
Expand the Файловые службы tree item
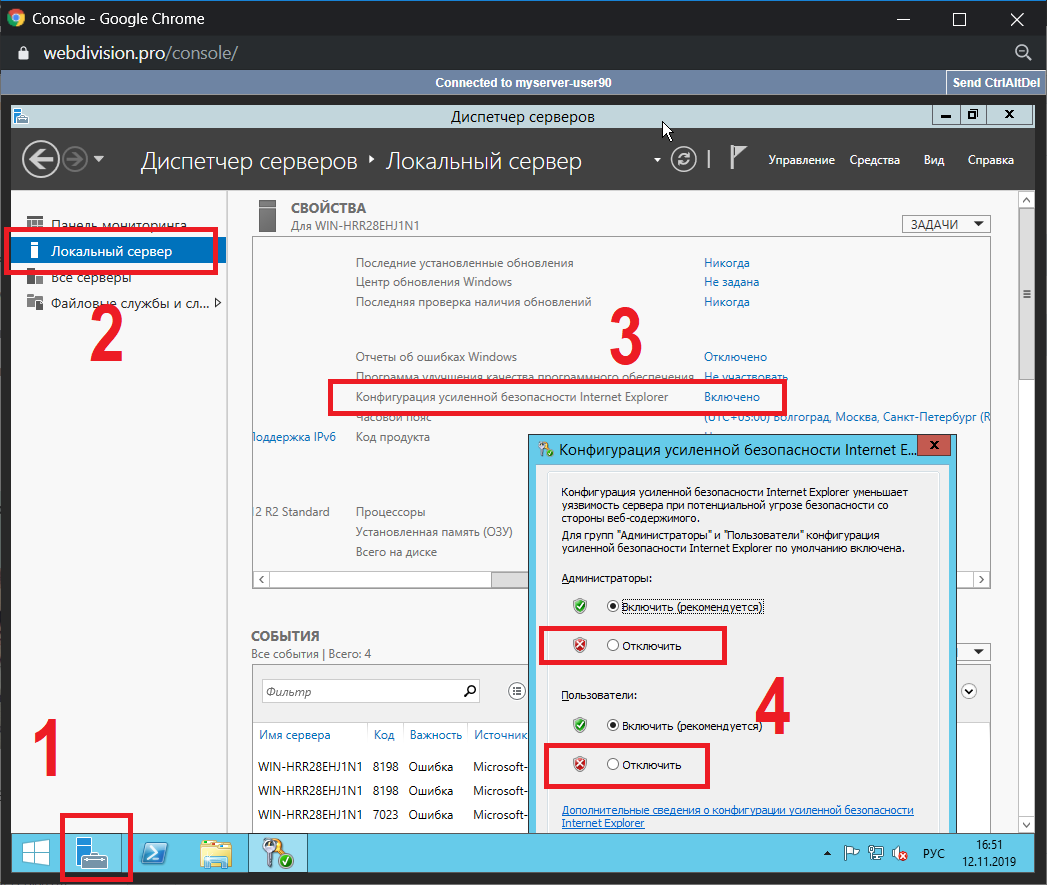point(218,303)
